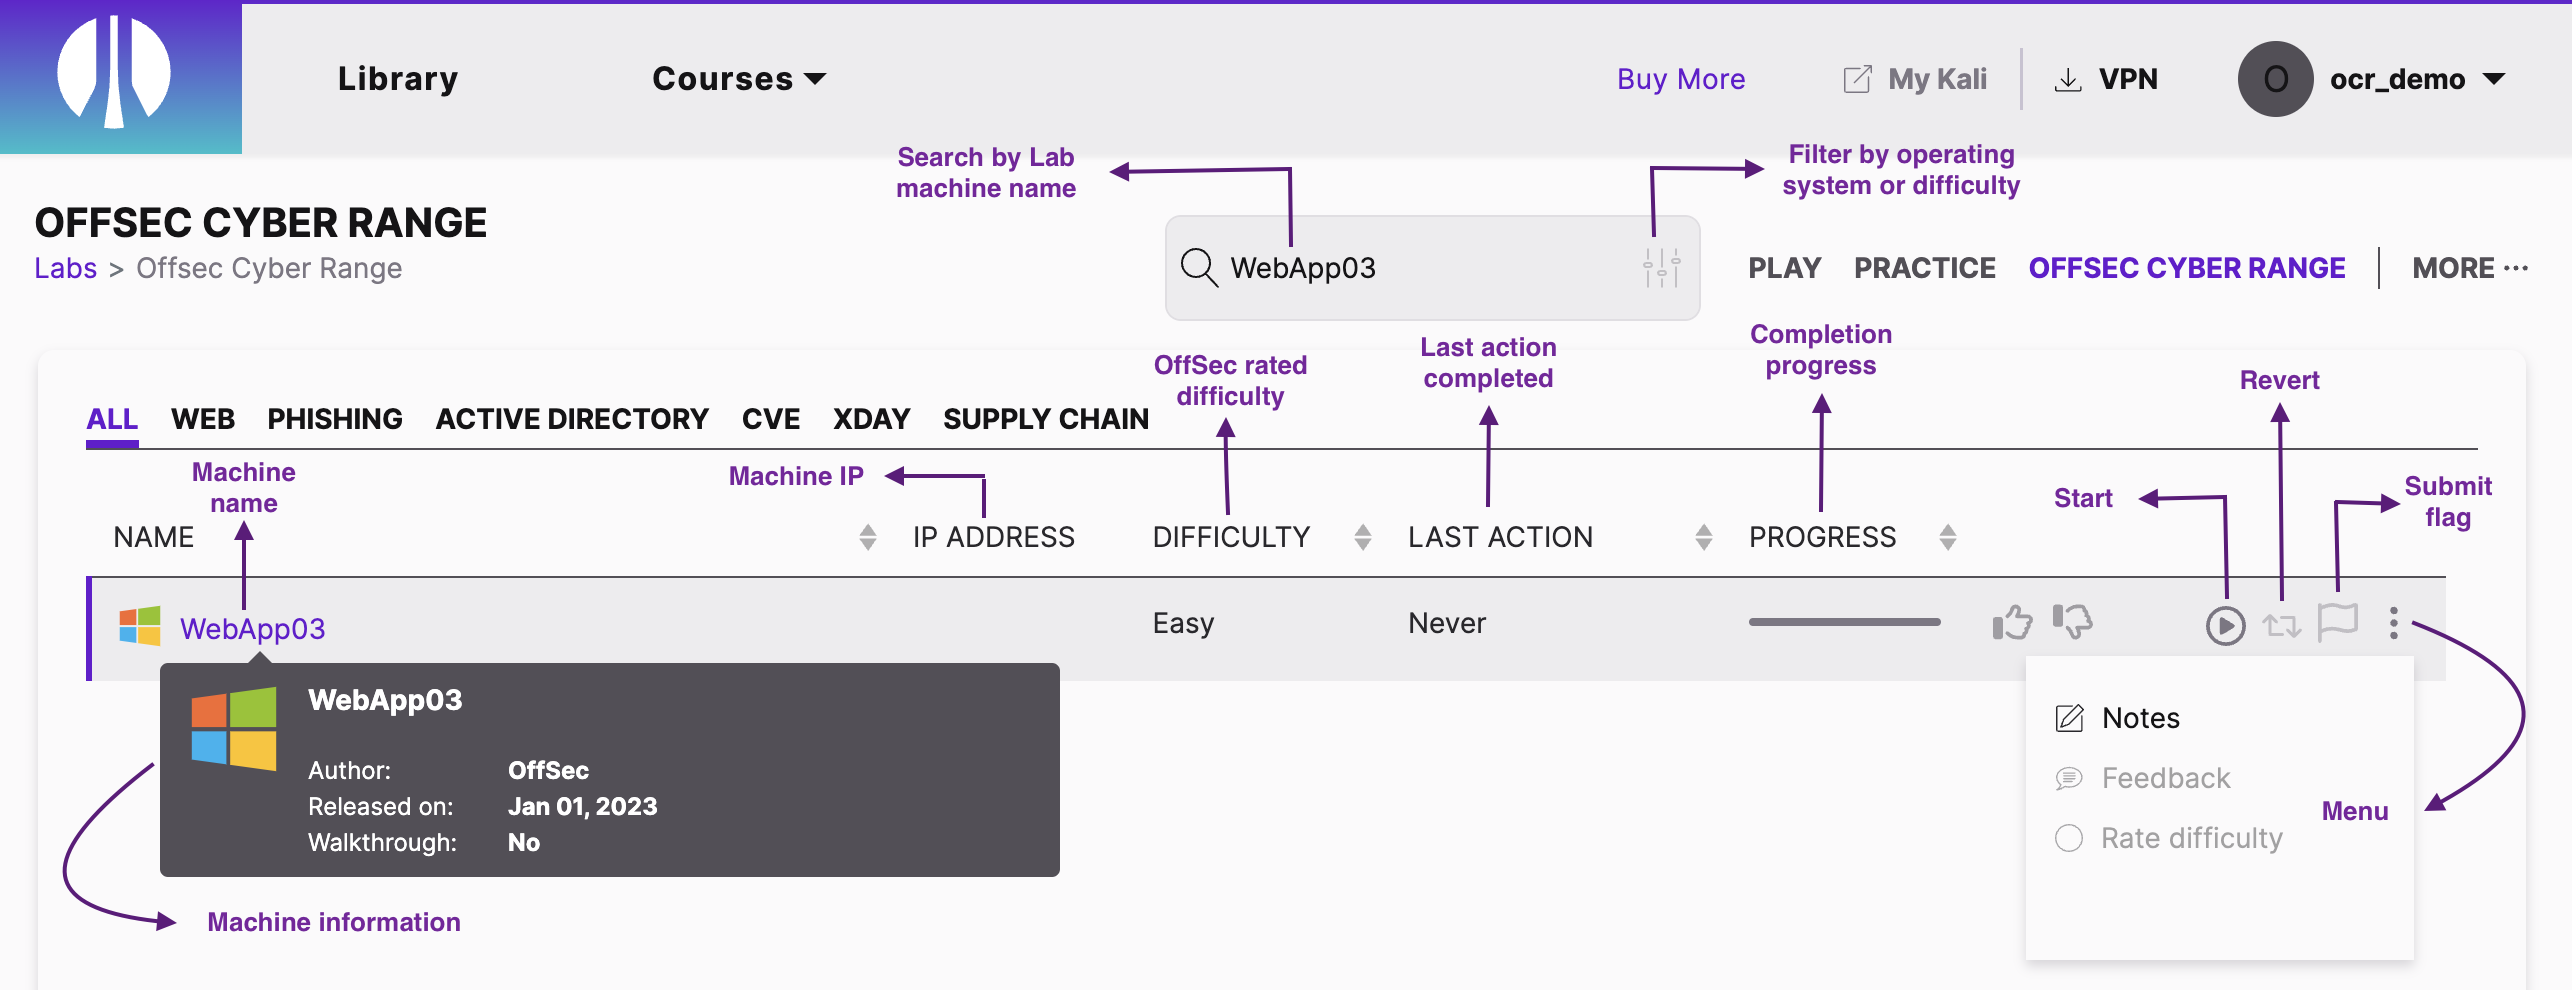The width and height of the screenshot is (2572, 990).
Task: Sort by the NAME column arrows
Action: pyautogui.click(x=868, y=537)
